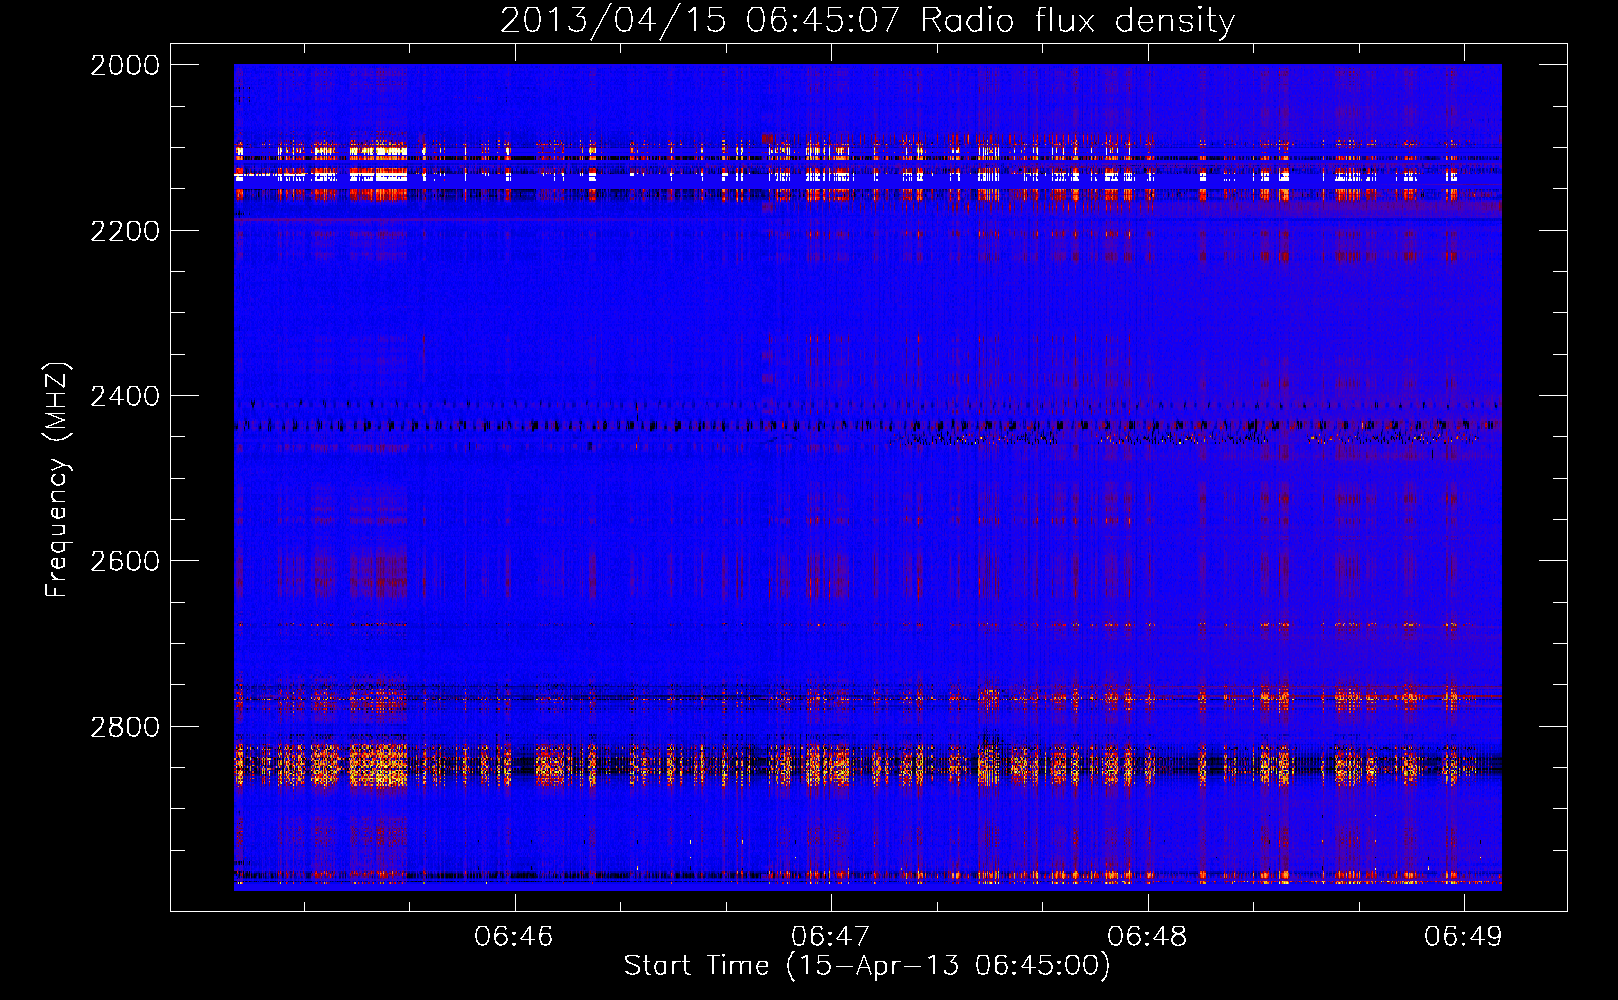Click the 06:48 time tick label
The height and width of the screenshot is (1000, 1618).
1148,936
